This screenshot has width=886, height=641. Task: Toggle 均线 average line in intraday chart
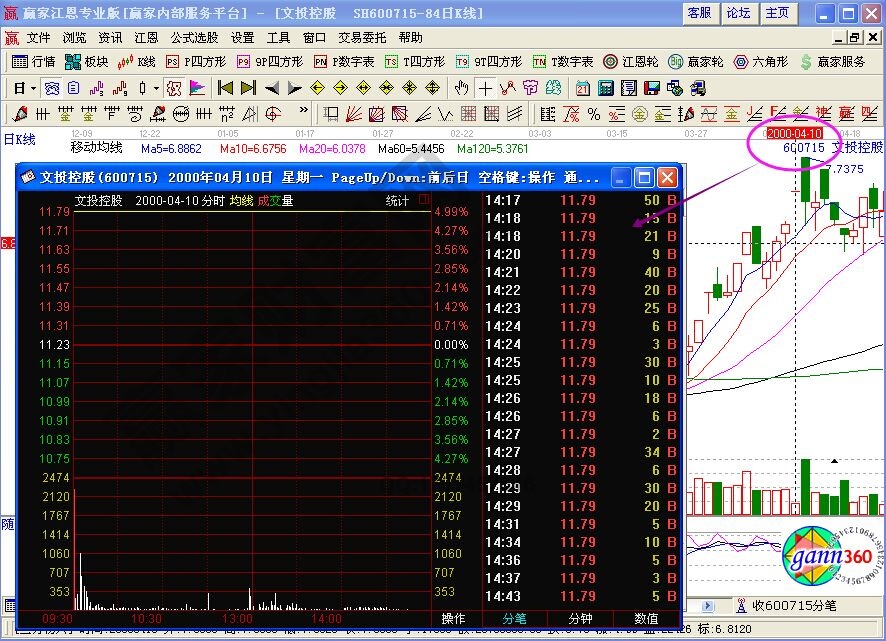[x=241, y=200]
